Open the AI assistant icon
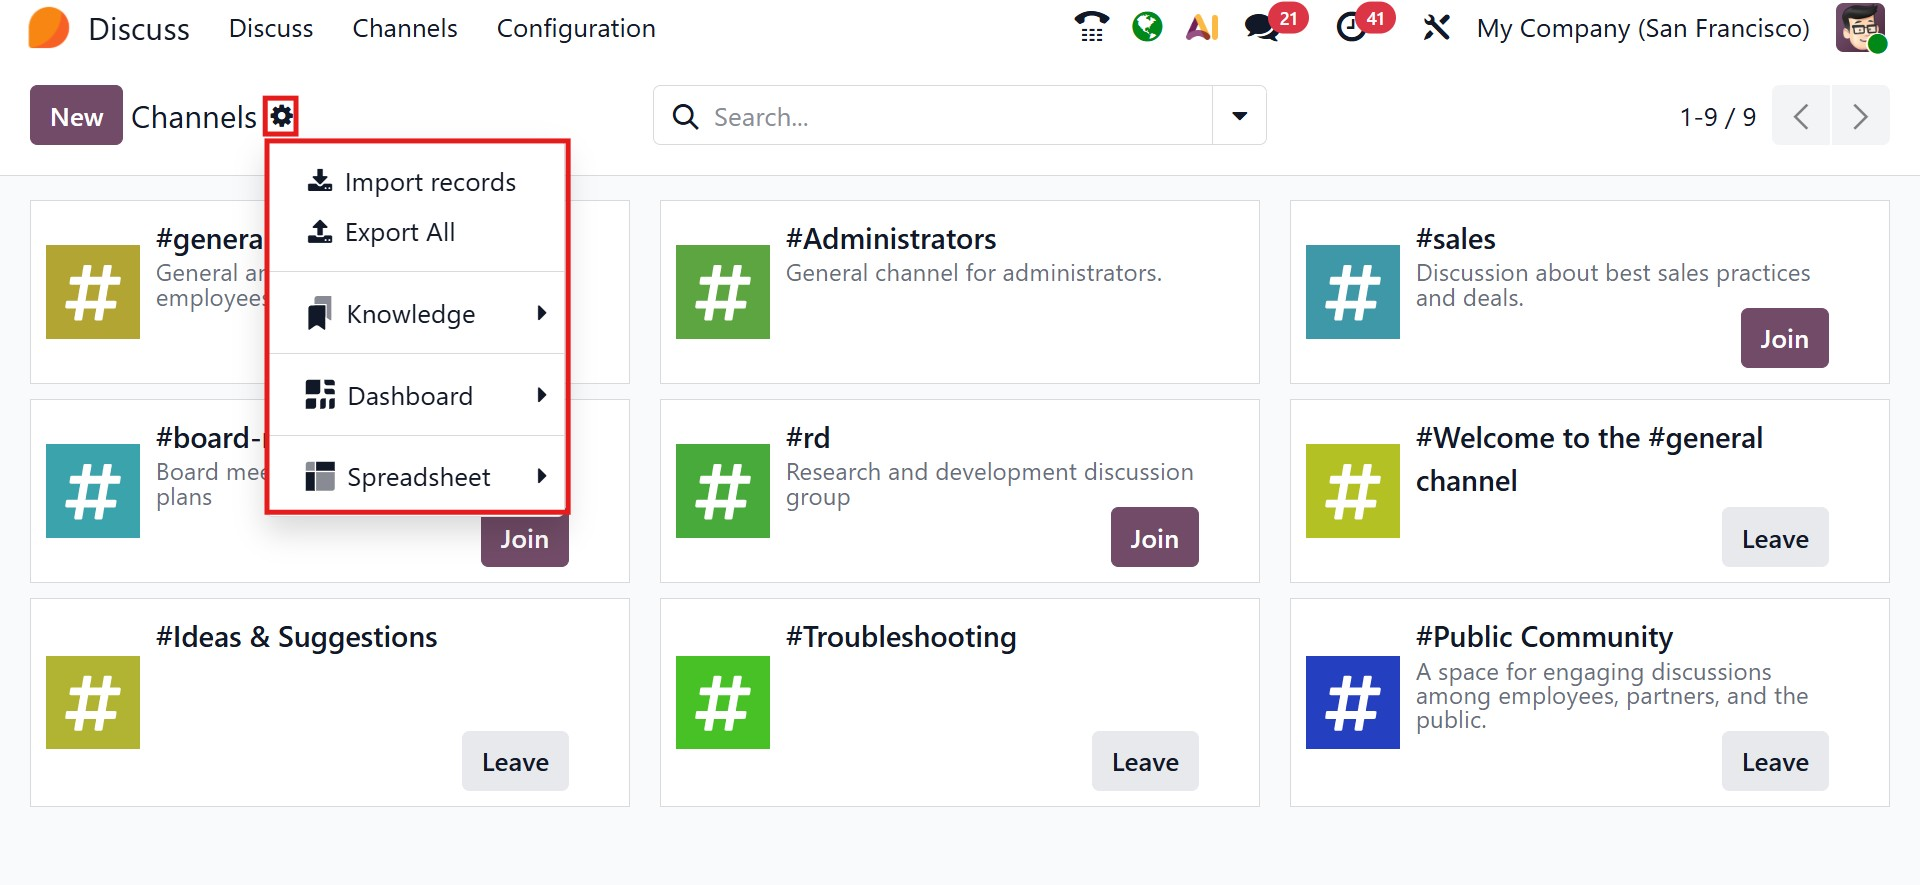Image resolution: width=1920 pixels, height=885 pixels. [x=1202, y=27]
